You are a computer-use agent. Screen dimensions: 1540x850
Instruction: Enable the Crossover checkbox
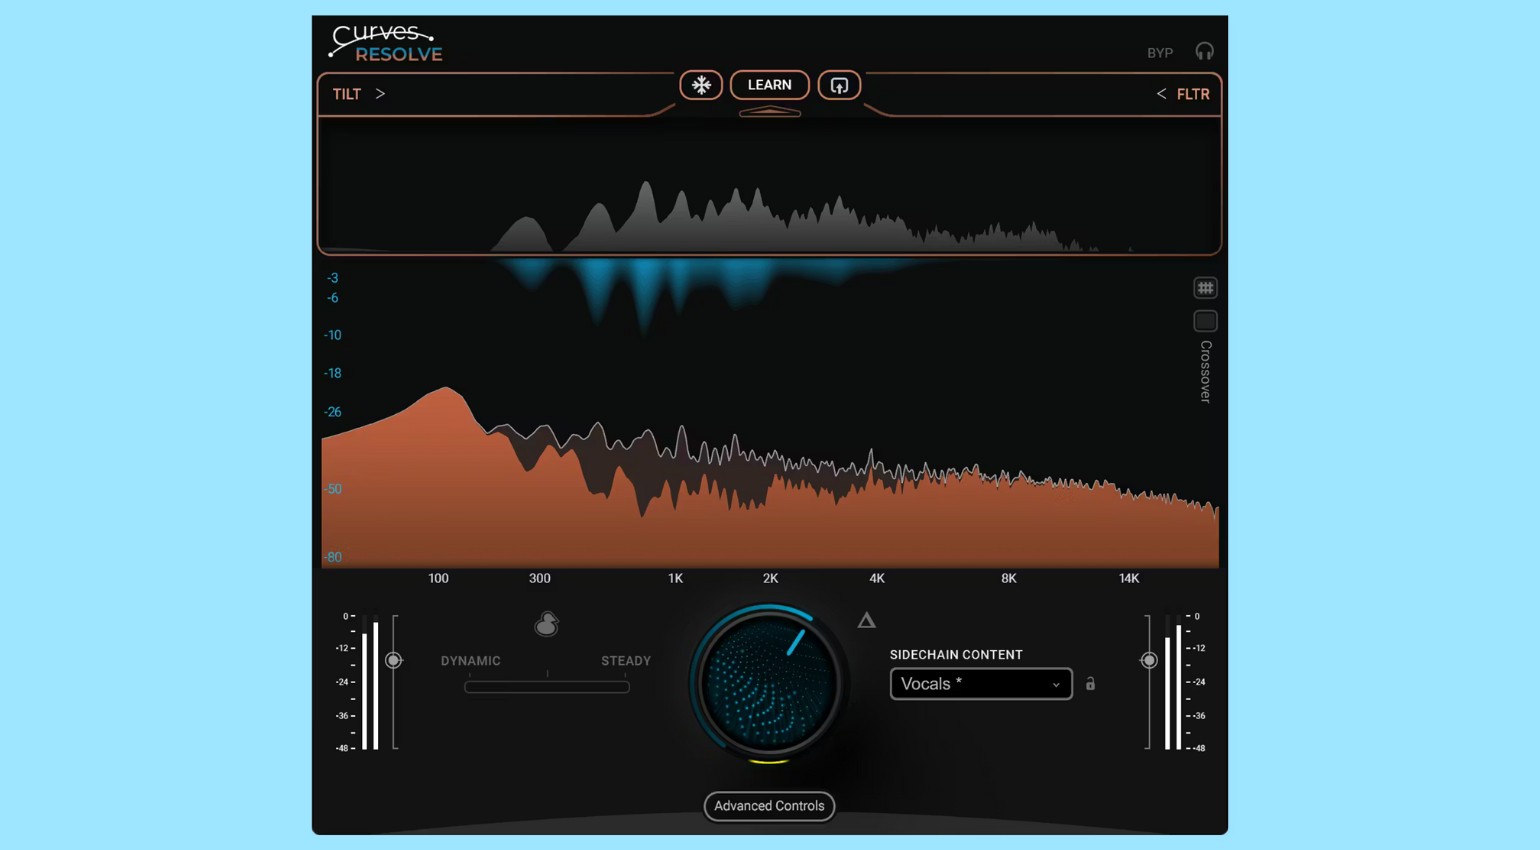click(1205, 321)
